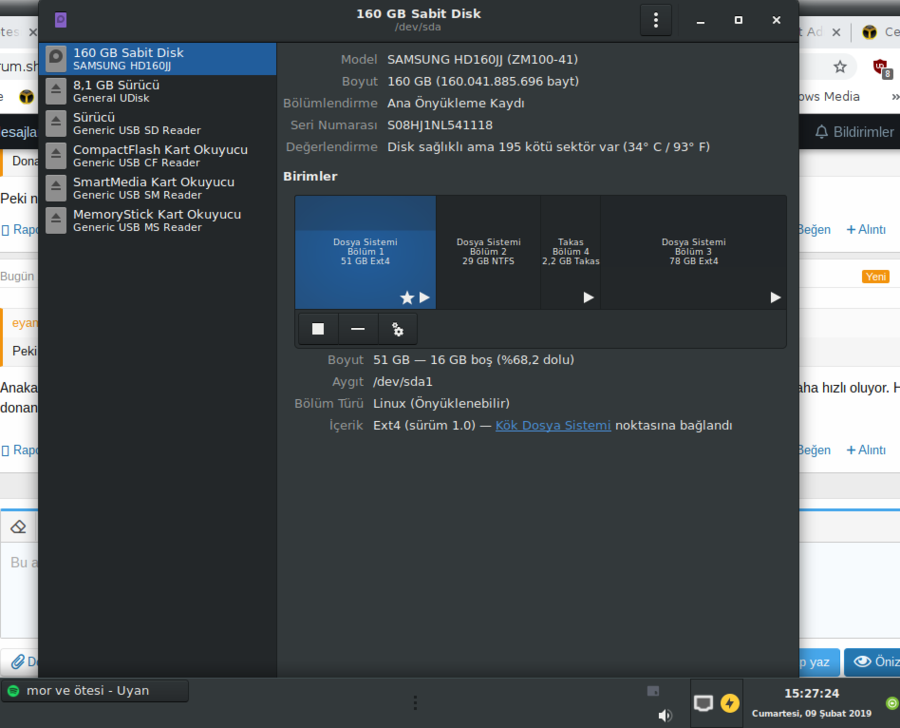Viewport: 900px width, 728px height.
Task: Open the yellow power lightning tray icon
Action: [x=730, y=703]
